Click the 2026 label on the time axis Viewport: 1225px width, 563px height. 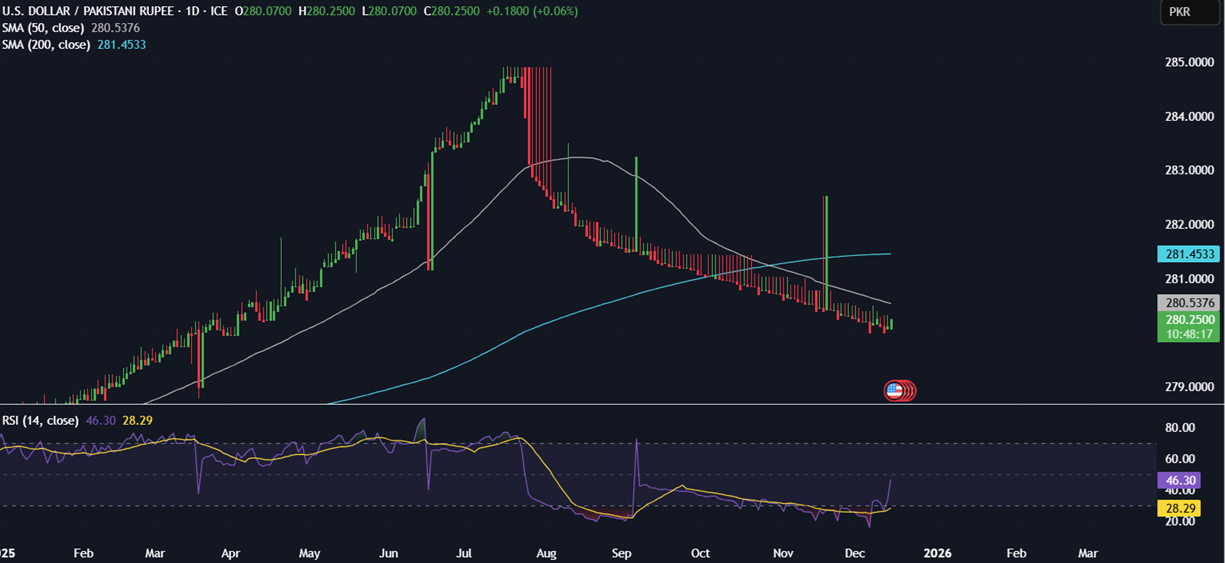[937, 552]
